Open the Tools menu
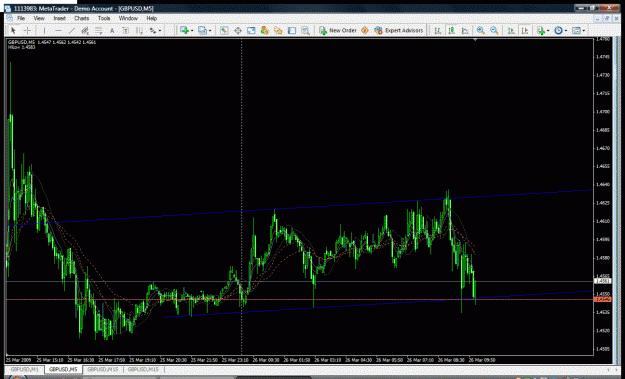625x379 pixels. pyautogui.click(x=104, y=18)
